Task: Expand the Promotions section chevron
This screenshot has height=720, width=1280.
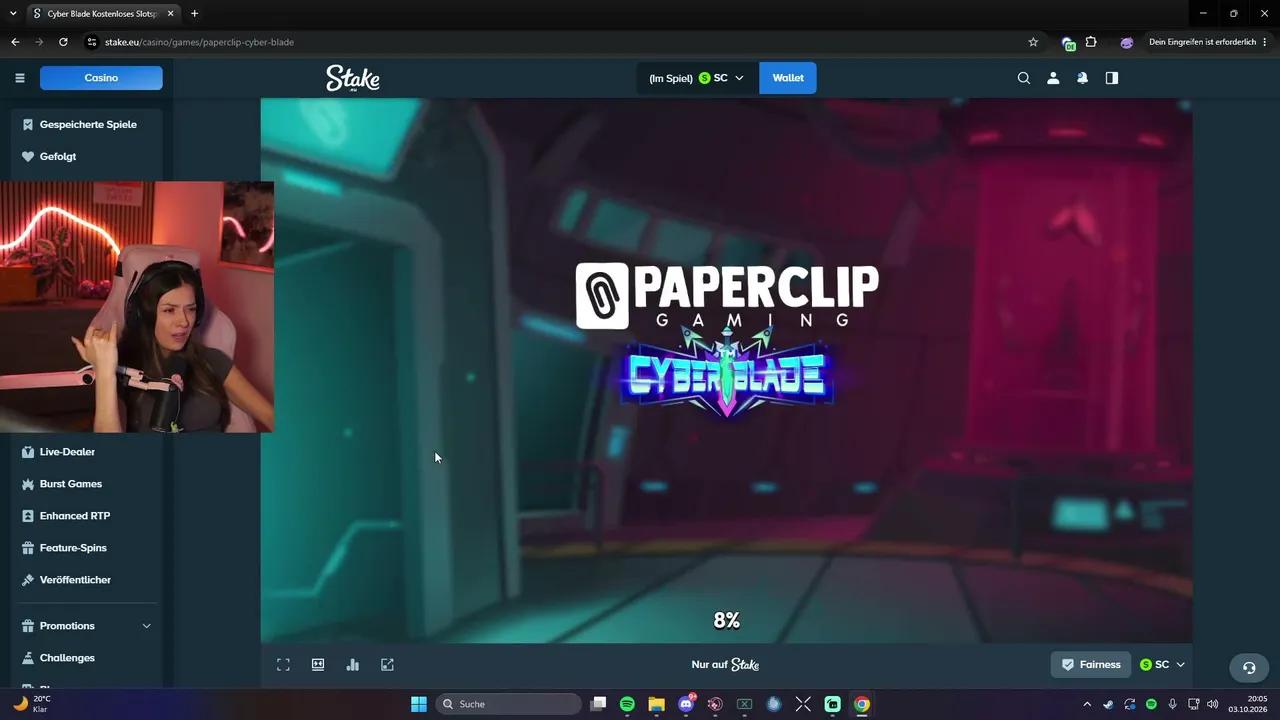Action: pos(146,626)
